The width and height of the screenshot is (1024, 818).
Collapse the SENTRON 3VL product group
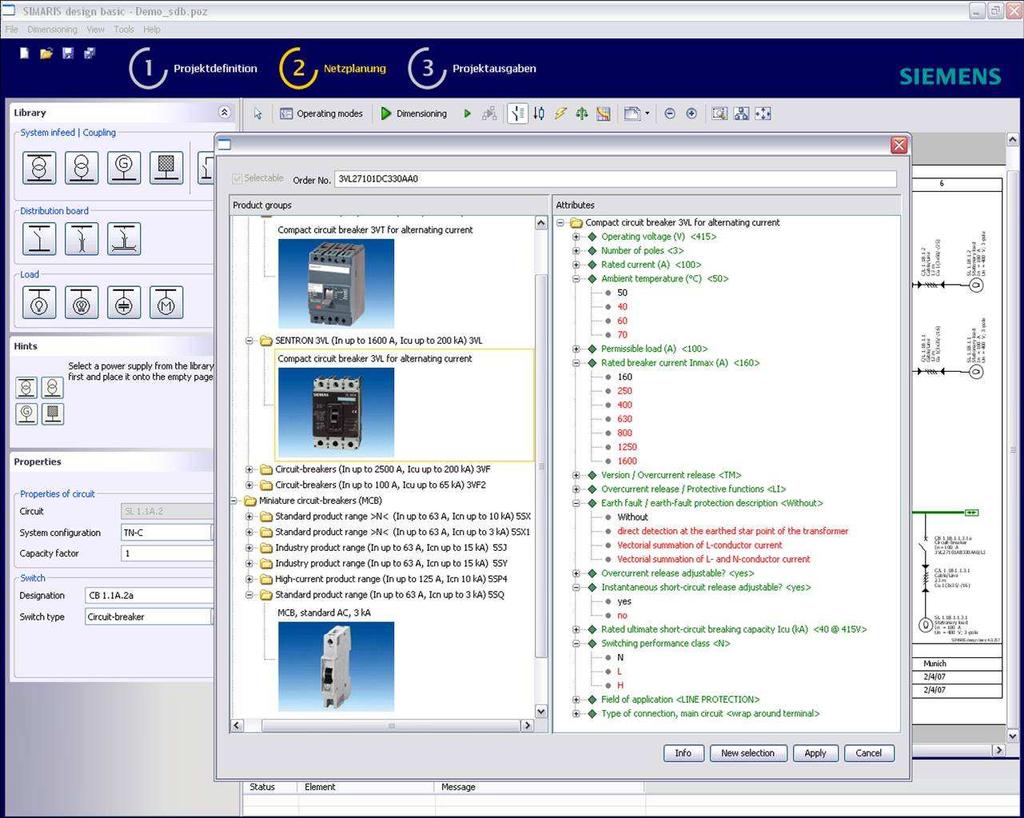249,341
